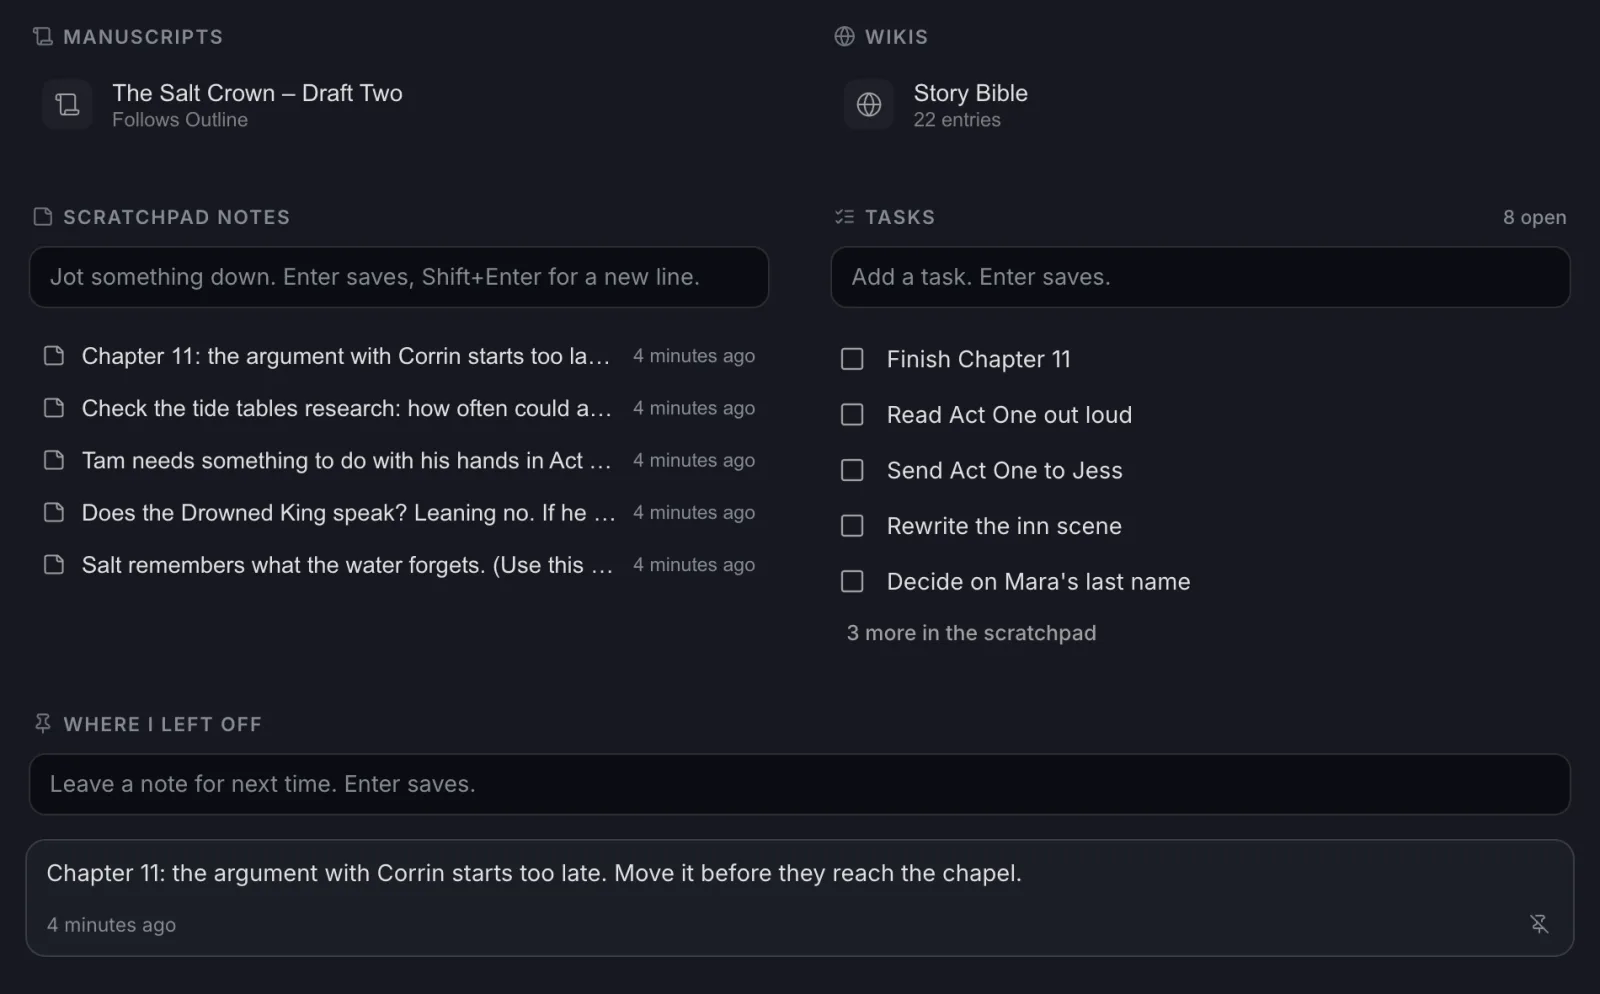Click the Manuscripts section header icon
Viewport: 1600px width, 994px height.
(42, 37)
